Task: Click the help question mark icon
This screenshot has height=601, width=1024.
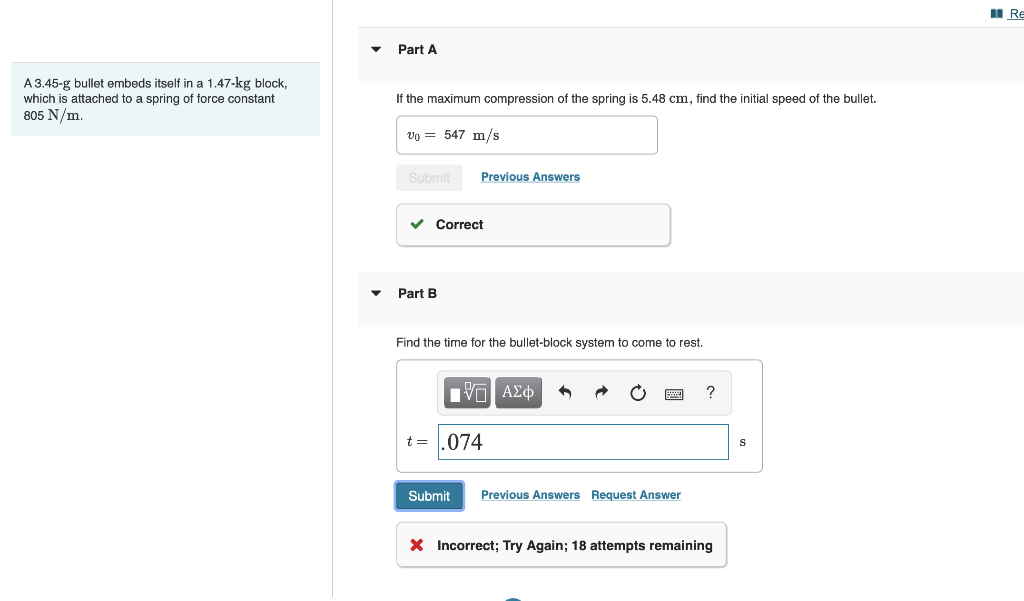Action: click(x=711, y=392)
